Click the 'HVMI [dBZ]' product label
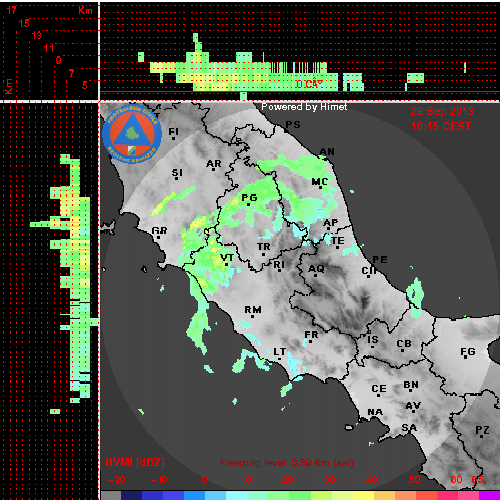Image resolution: width=500 pixels, height=500 pixels. coord(135,462)
